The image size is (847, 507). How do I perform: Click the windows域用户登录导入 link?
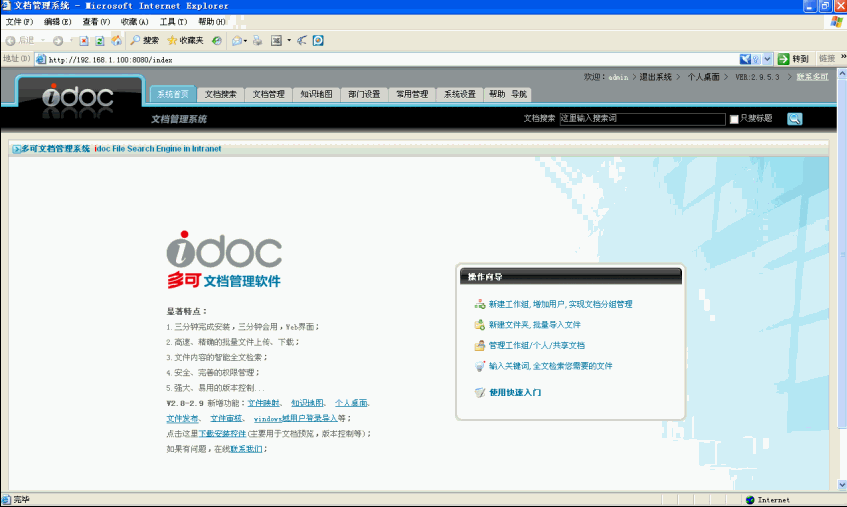pyautogui.click(x=295, y=418)
